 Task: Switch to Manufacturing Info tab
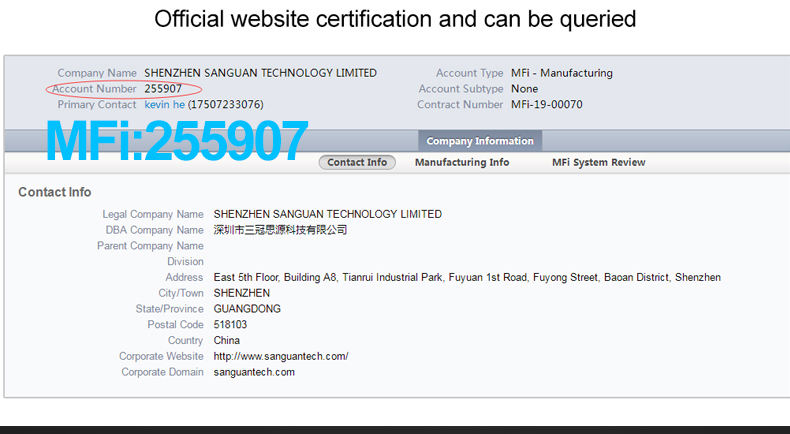[x=462, y=162]
